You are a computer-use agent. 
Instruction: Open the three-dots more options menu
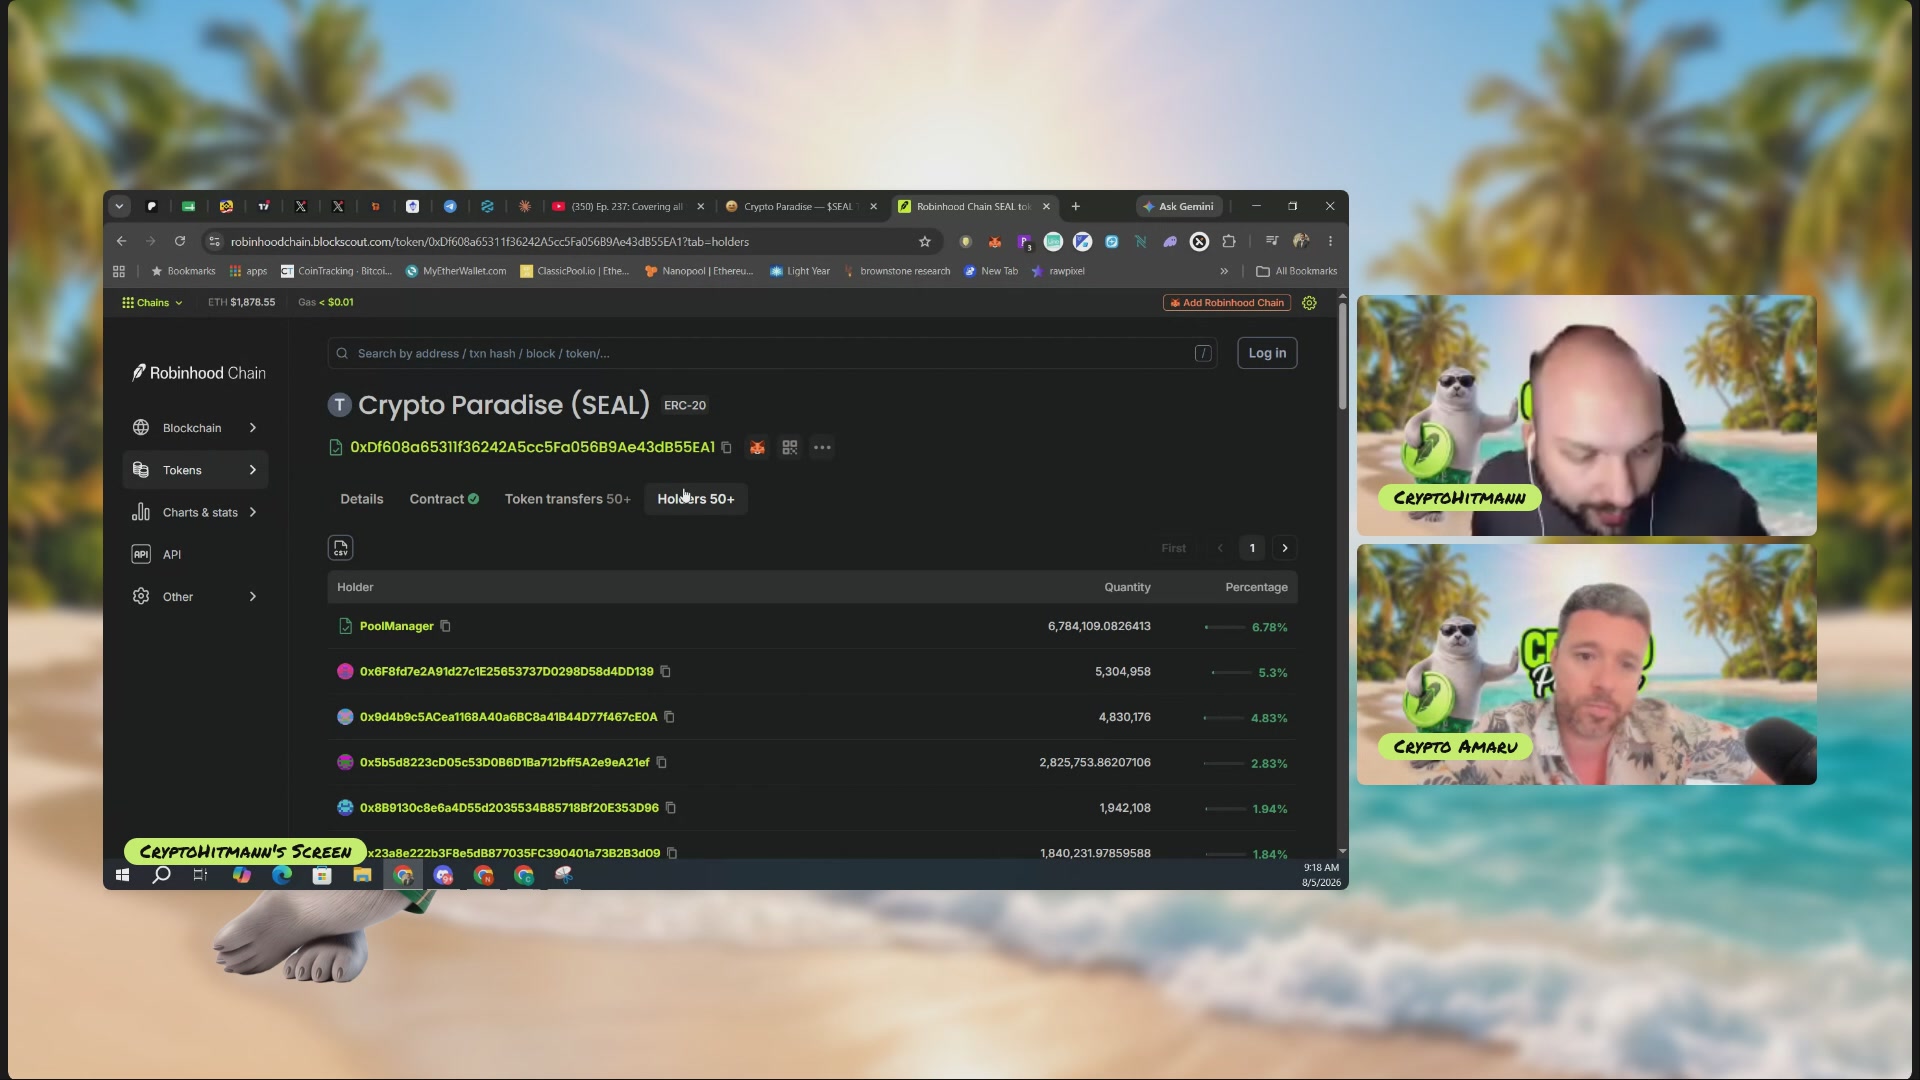coord(822,448)
